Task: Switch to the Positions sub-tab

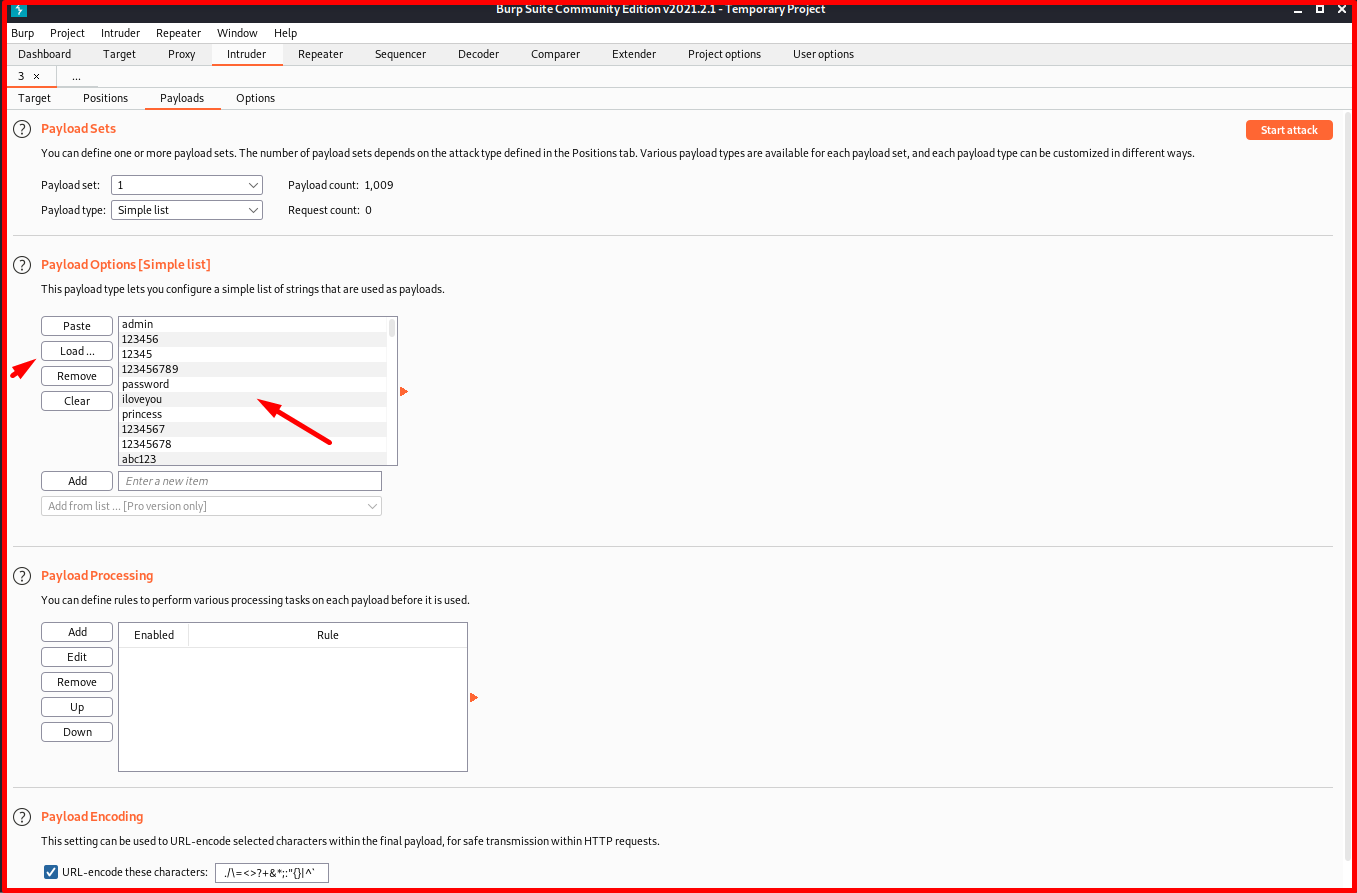Action: [105, 98]
